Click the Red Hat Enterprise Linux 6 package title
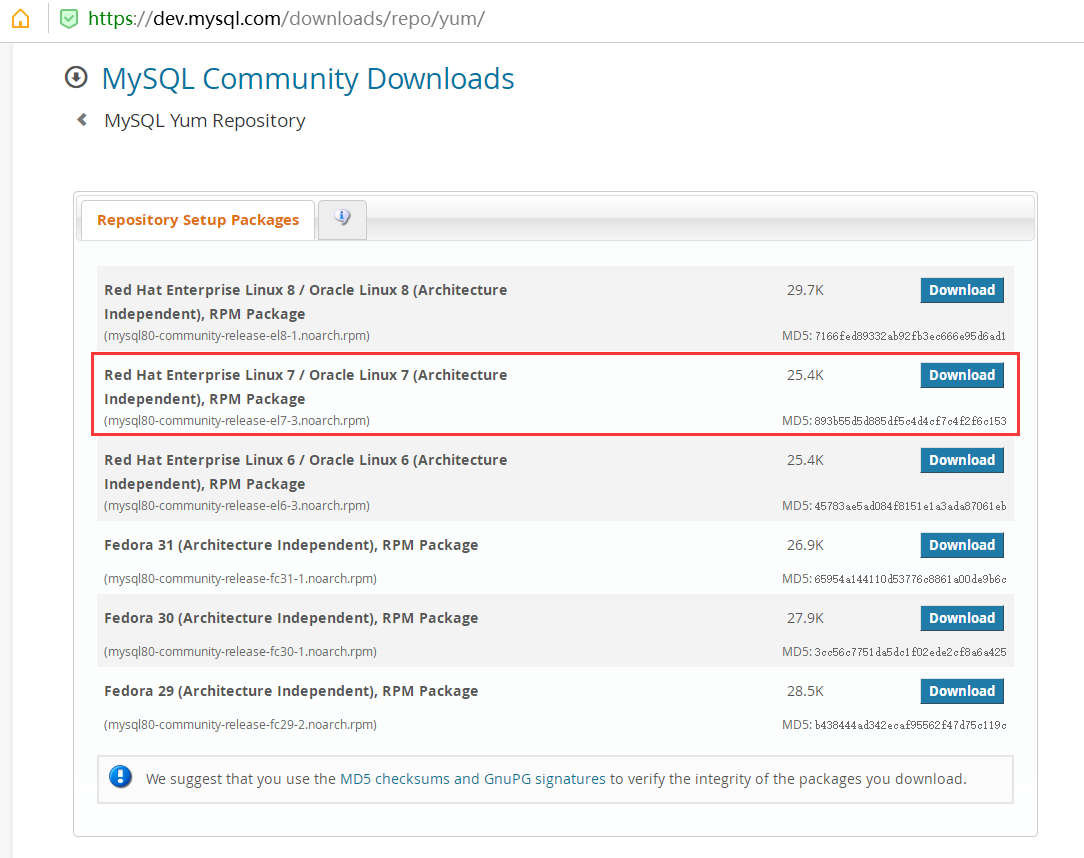The height and width of the screenshot is (858, 1084). [x=306, y=472]
